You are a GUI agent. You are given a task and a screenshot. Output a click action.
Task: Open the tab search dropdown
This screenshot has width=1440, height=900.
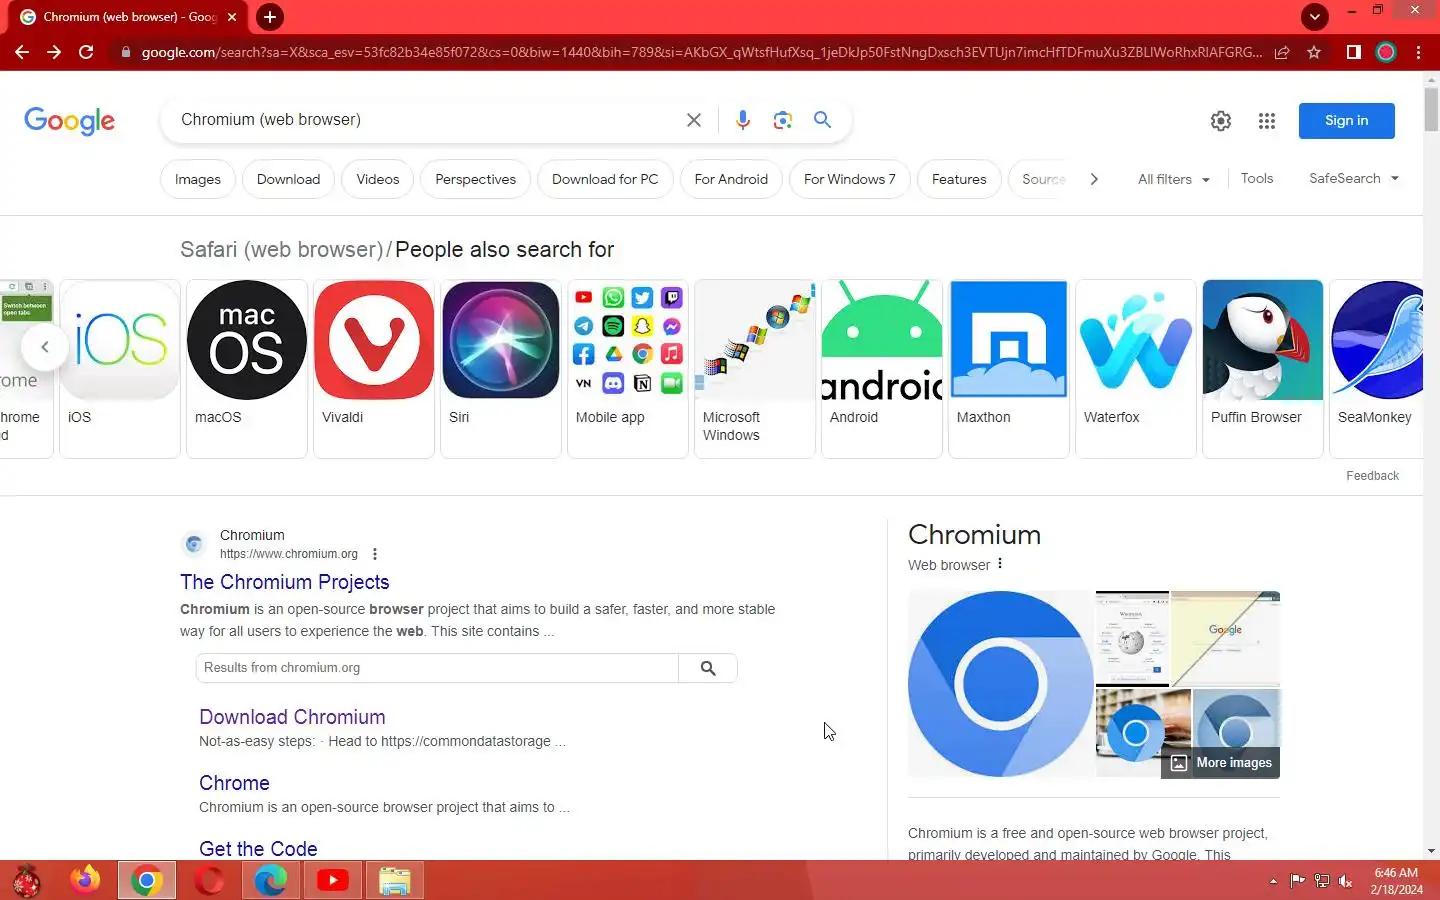tap(1315, 16)
